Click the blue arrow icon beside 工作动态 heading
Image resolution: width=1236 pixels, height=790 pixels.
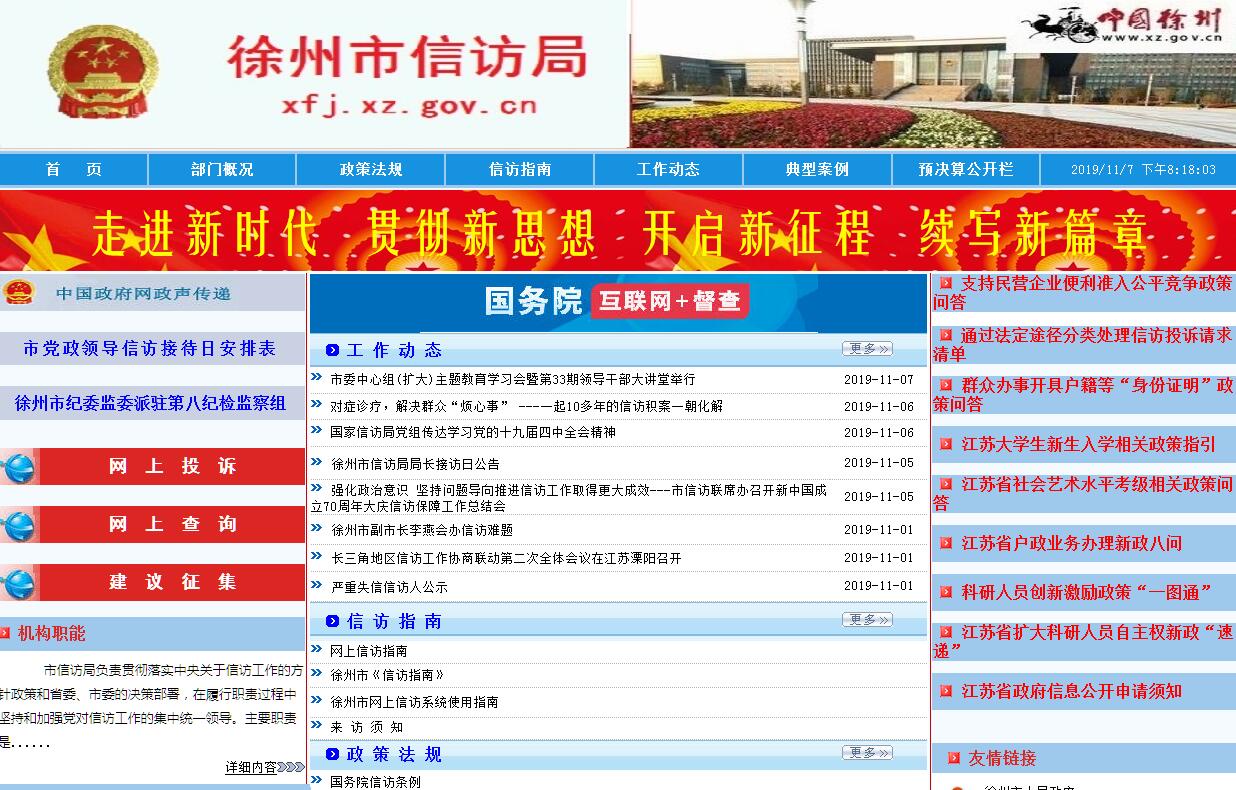[x=332, y=350]
